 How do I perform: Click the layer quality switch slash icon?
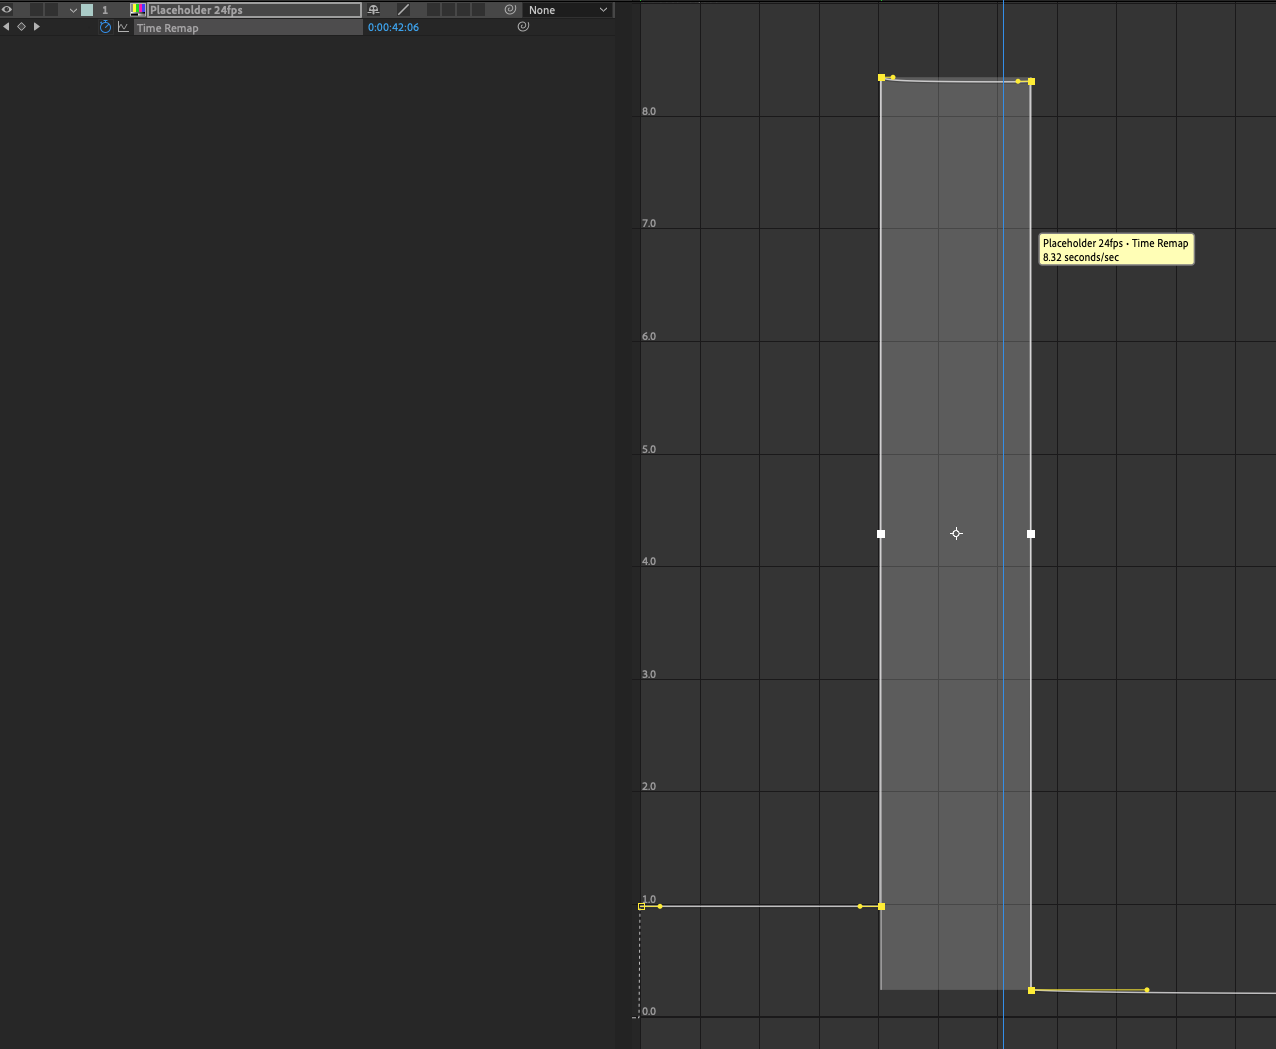403,10
